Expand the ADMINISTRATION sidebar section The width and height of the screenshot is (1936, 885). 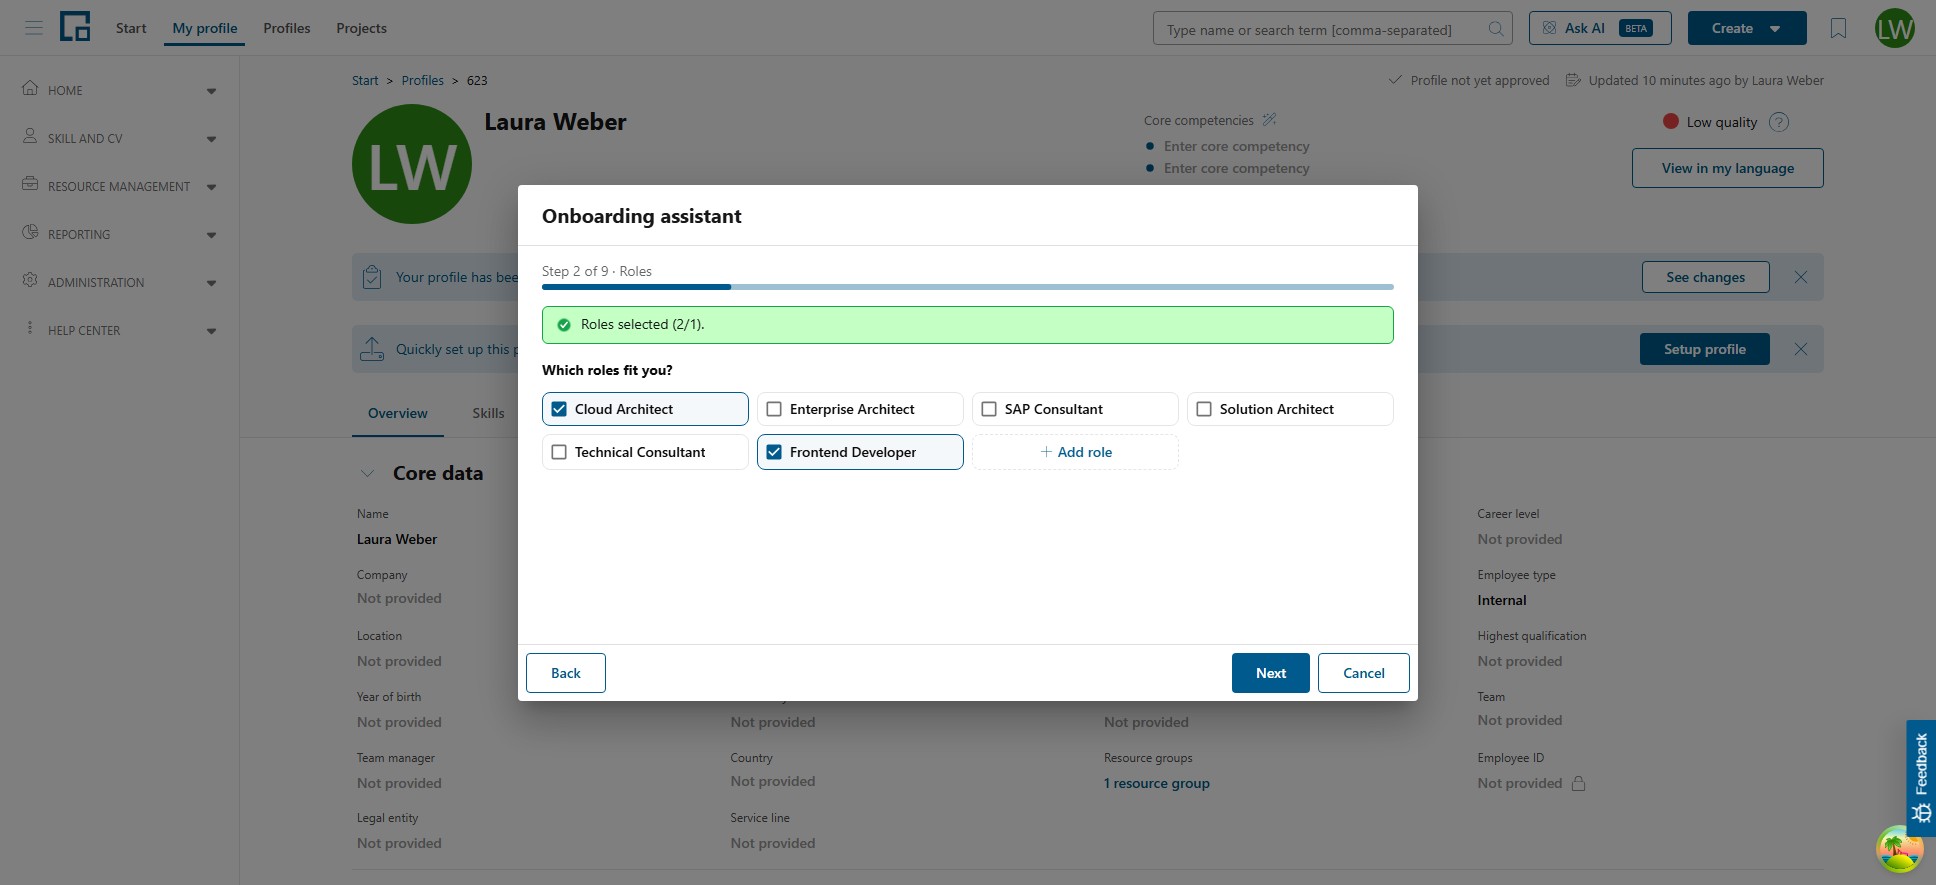point(211,283)
